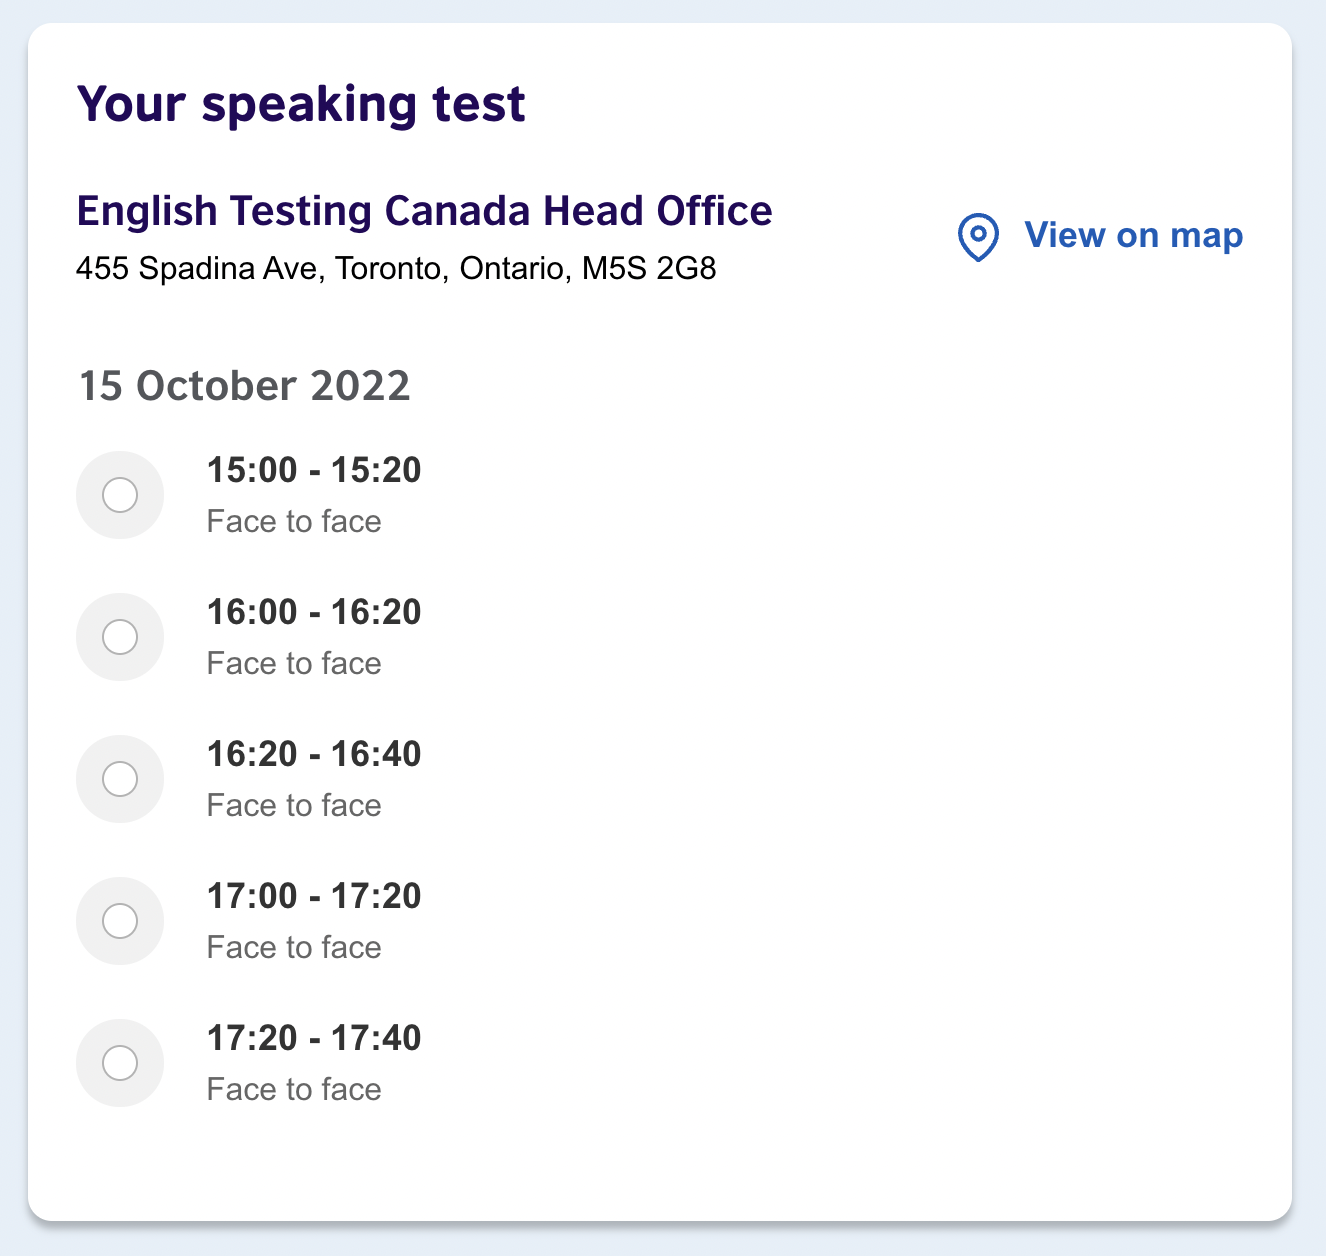The width and height of the screenshot is (1326, 1256).
Task: Click the English Testing Canada Head Office heading
Action: click(425, 211)
